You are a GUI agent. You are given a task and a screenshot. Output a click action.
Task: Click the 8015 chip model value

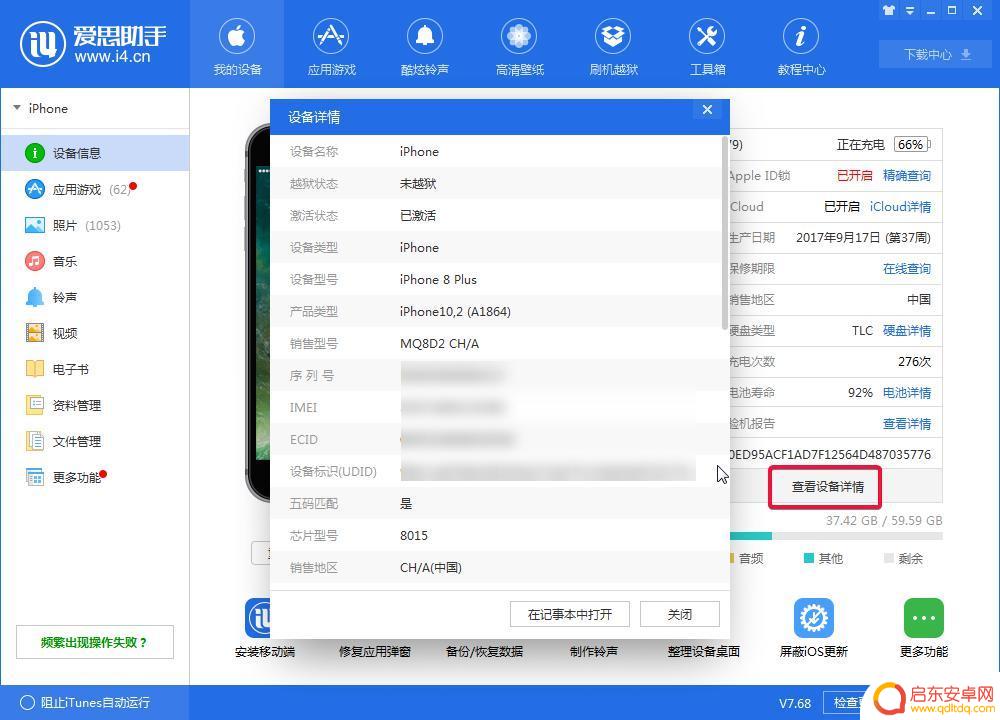[414, 535]
